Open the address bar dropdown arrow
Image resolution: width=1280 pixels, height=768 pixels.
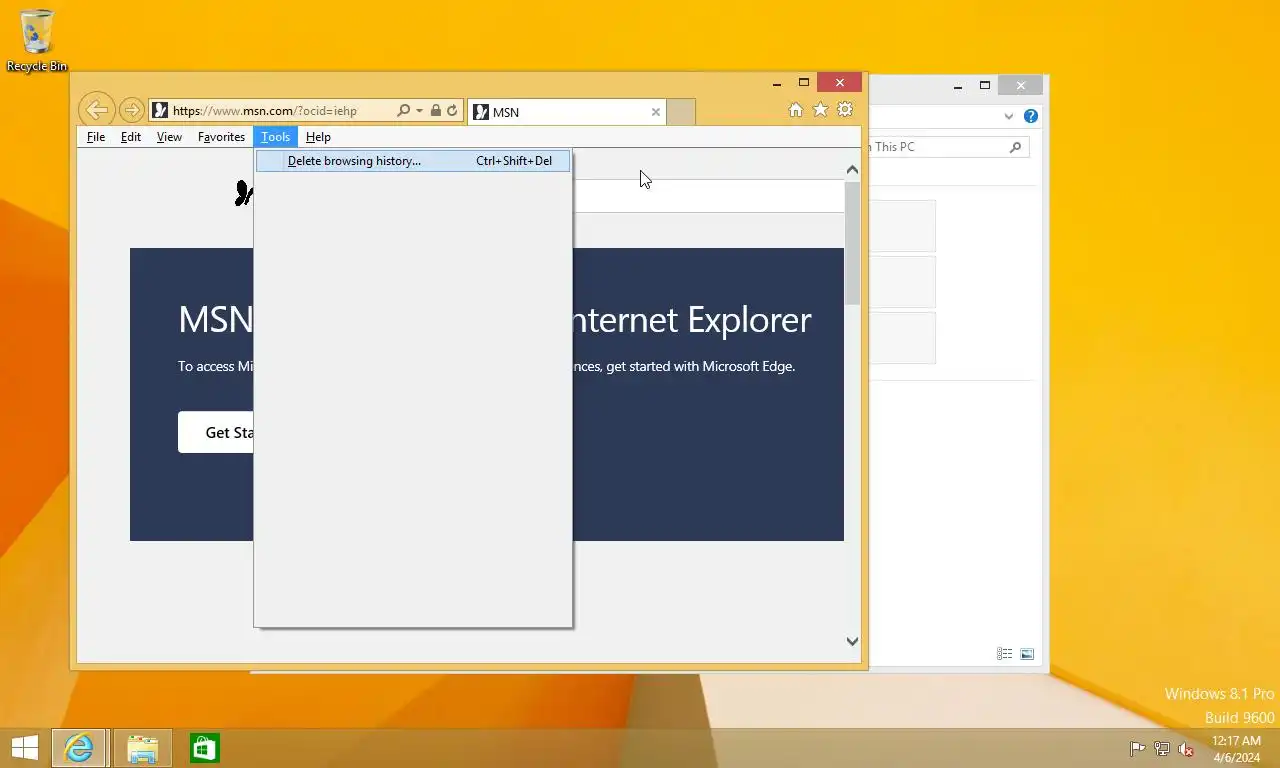[x=419, y=111]
